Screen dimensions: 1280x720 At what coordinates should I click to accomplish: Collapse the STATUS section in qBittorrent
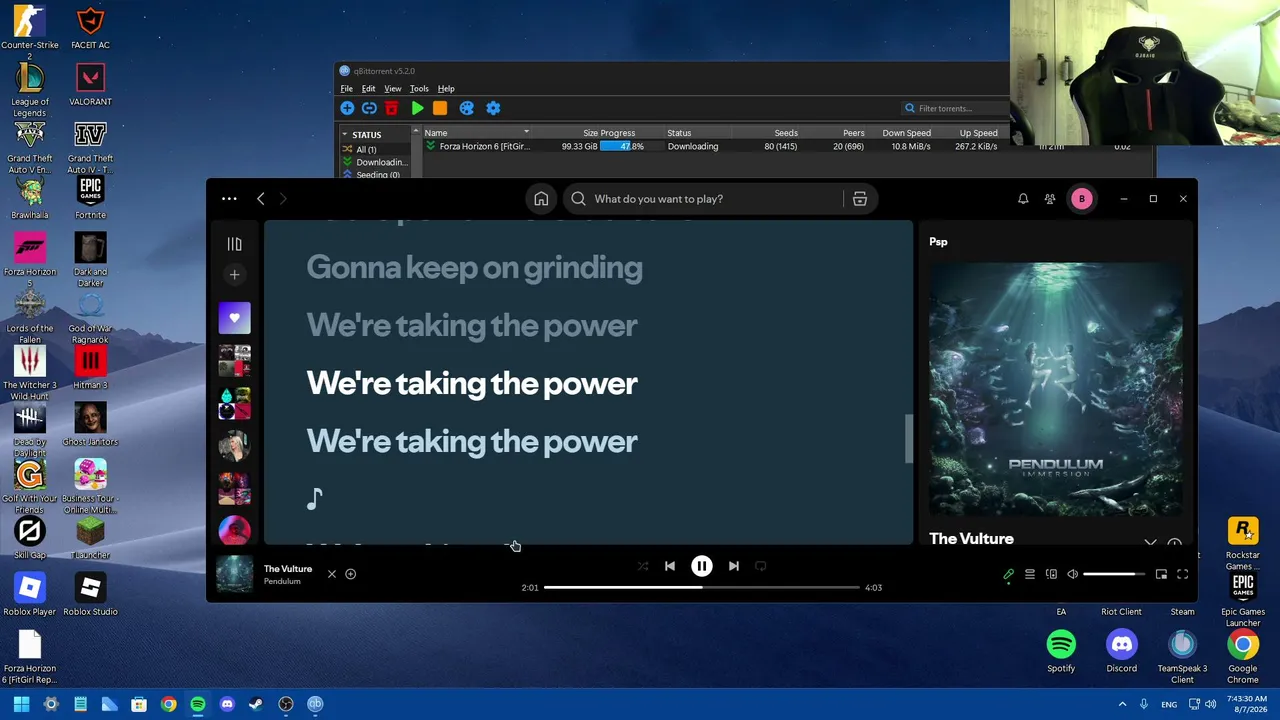pos(345,134)
